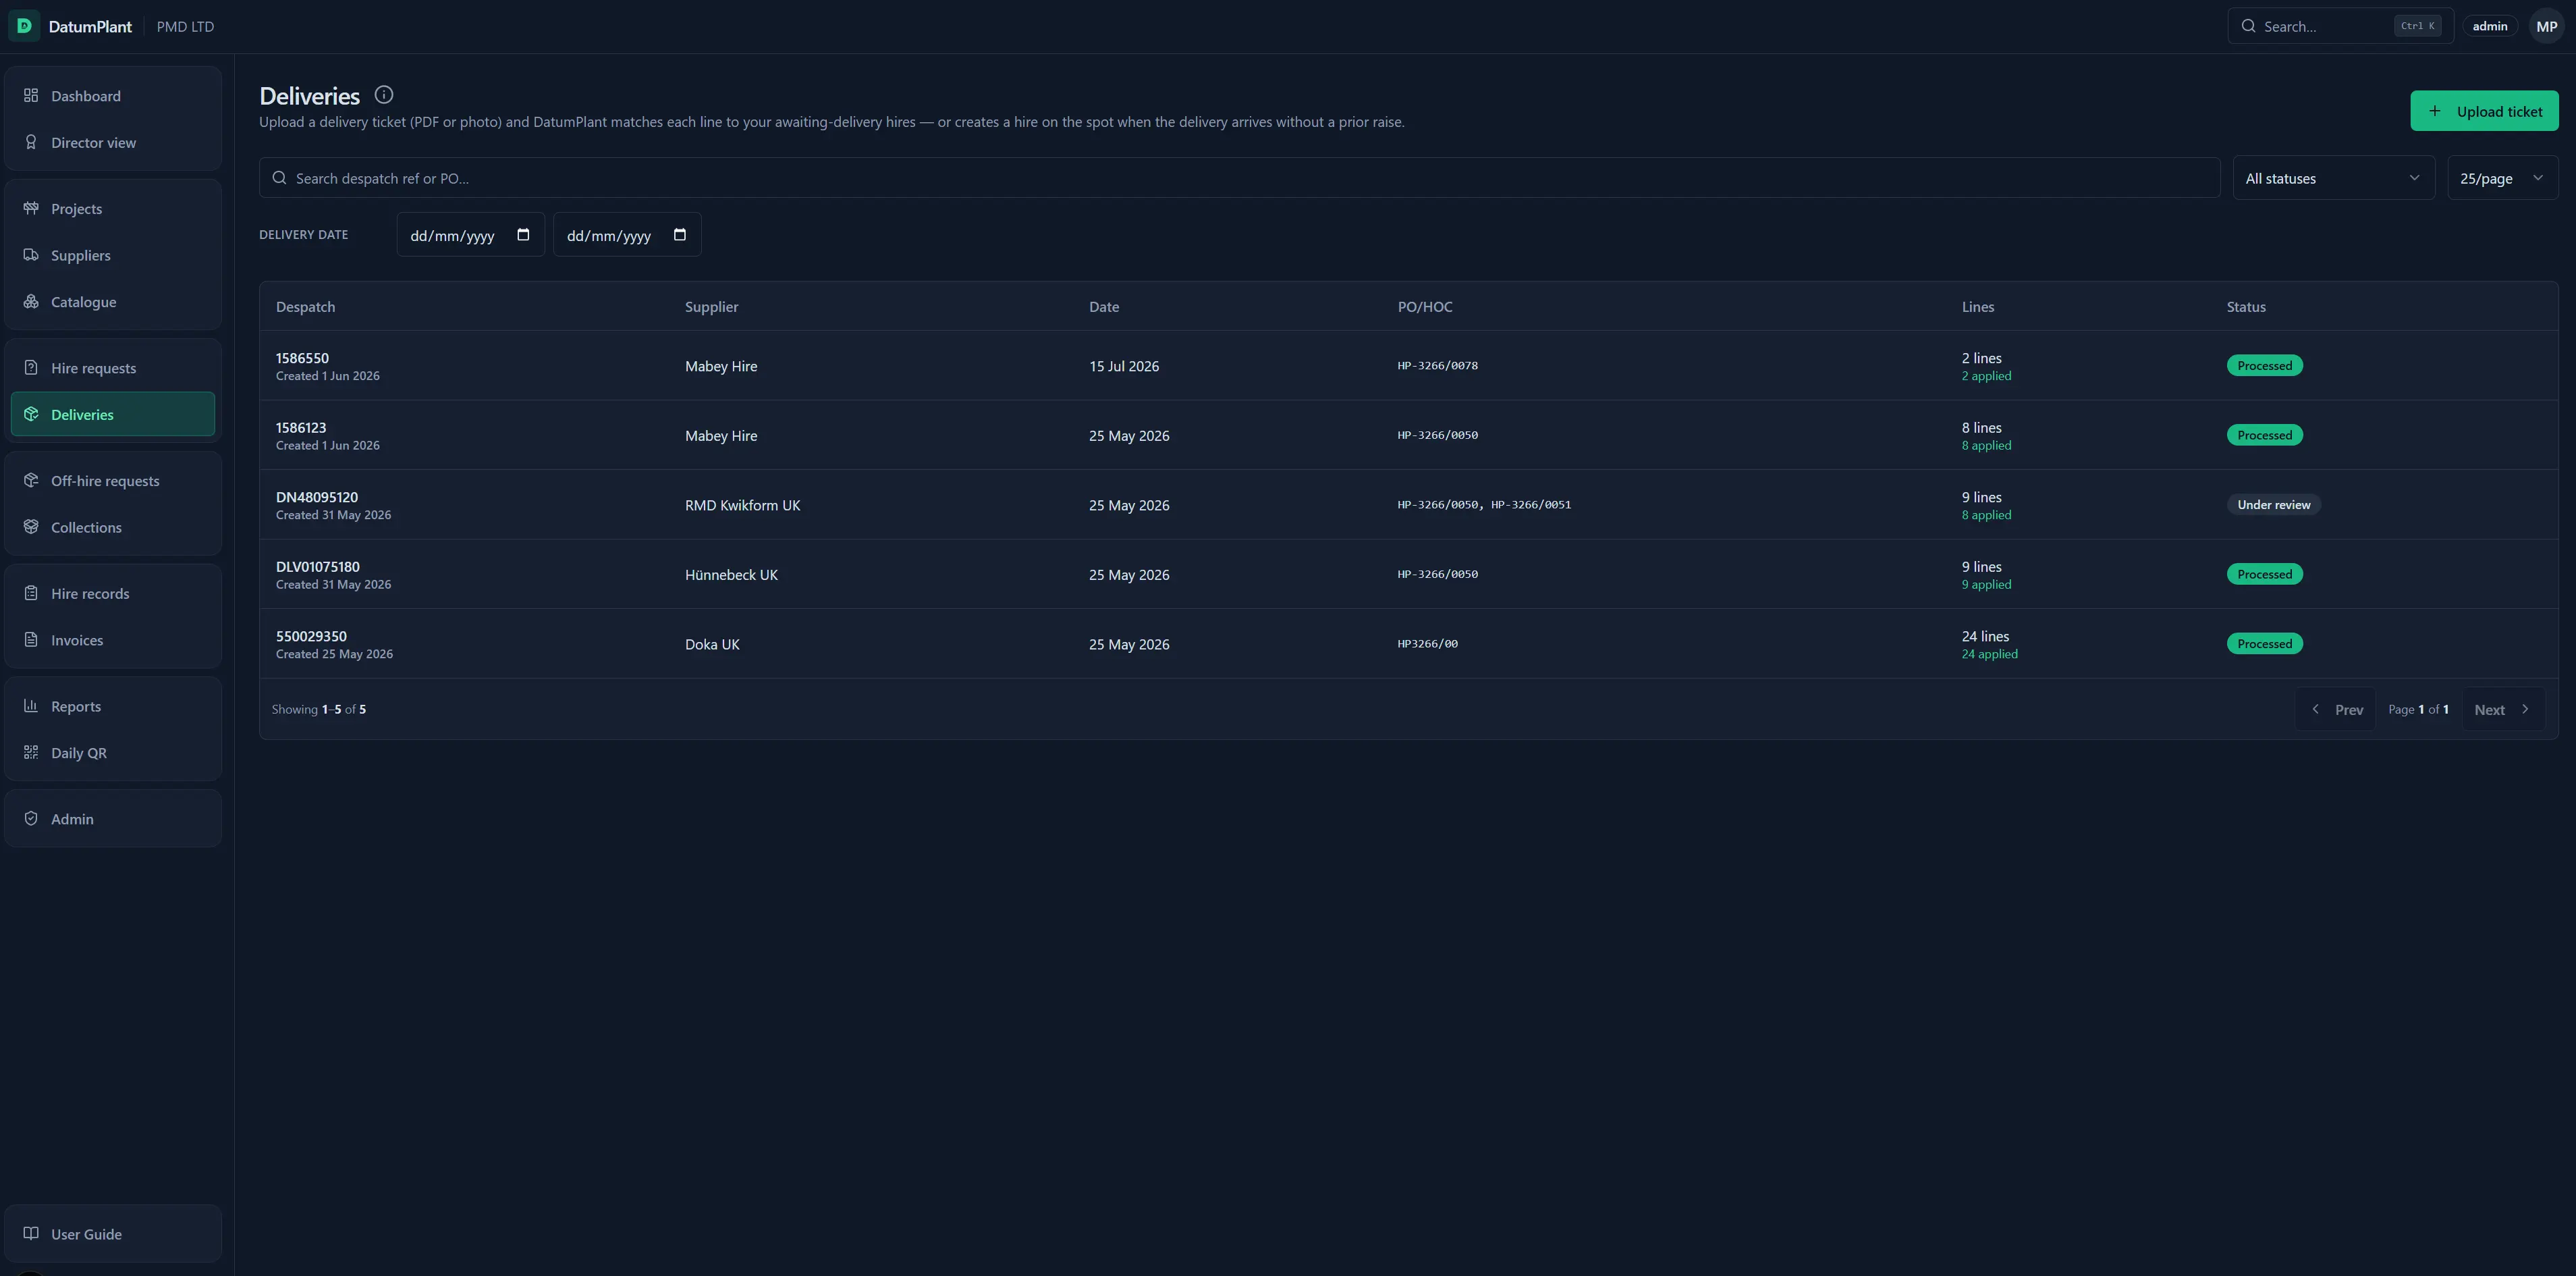Image resolution: width=2576 pixels, height=1276 pixels.
Task: Open Hire records page
Action: (113, 593)
